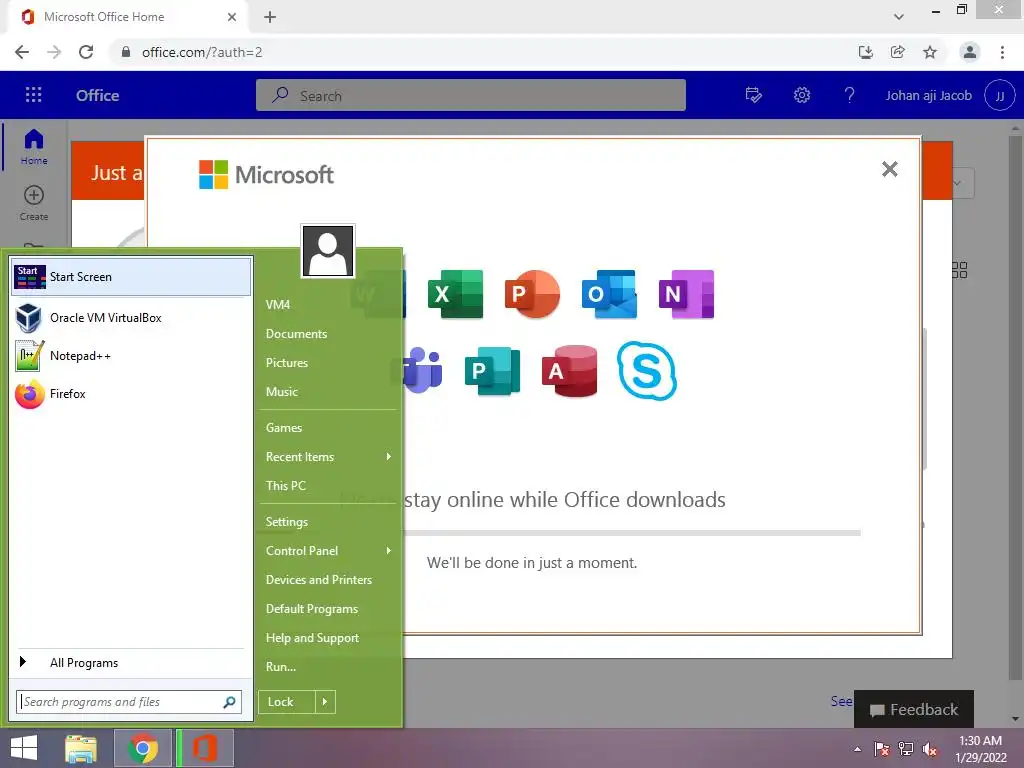Click the Feedback button
This screenshot has height=768, width=1024.
click(914, 709)
